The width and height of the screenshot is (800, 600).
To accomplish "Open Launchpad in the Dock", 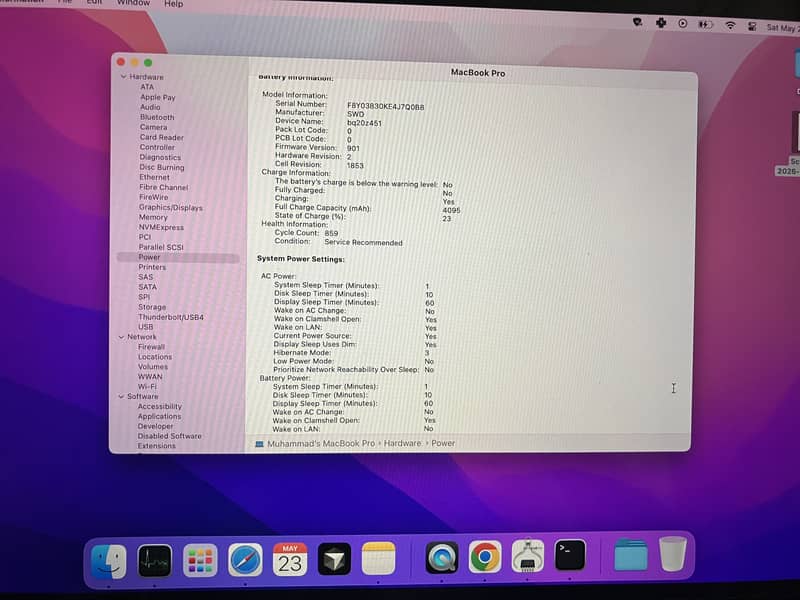I will pos(200,560).
